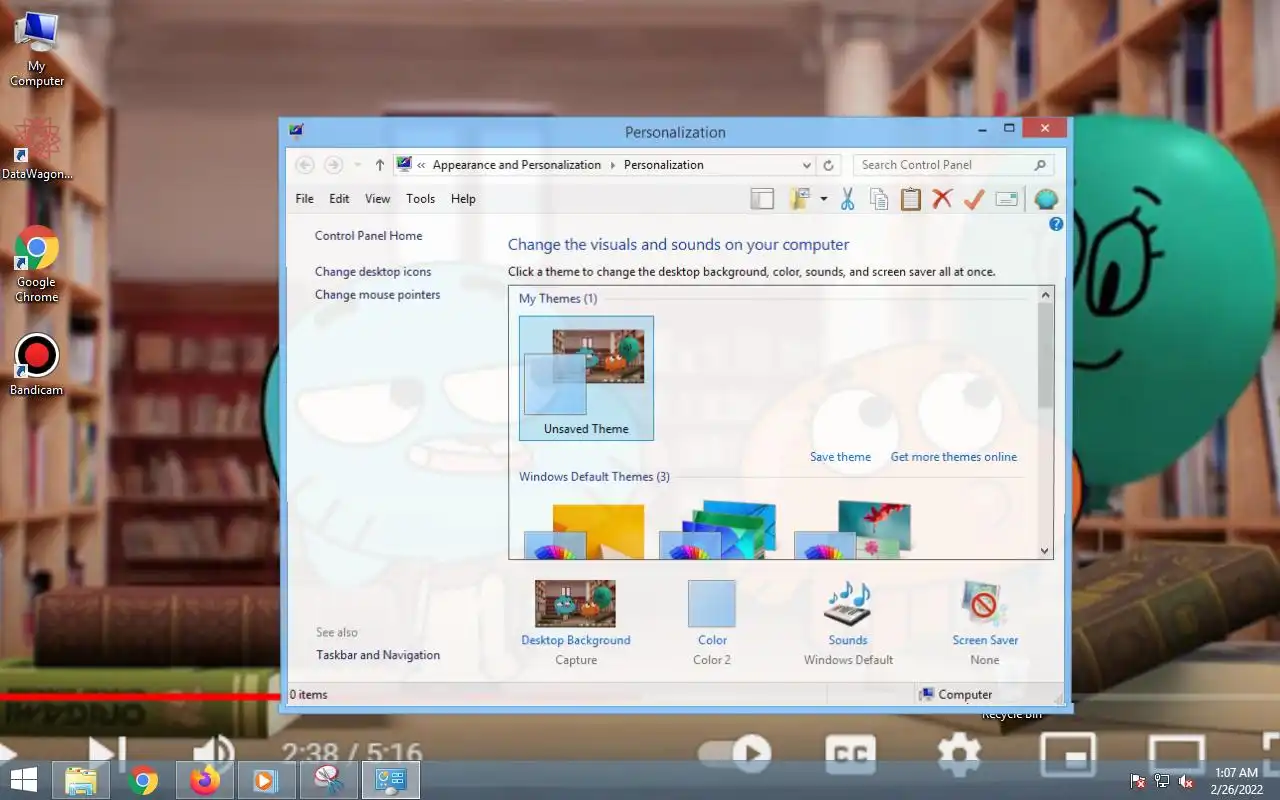Click the magnifier in Search Control Panel

1040,165
